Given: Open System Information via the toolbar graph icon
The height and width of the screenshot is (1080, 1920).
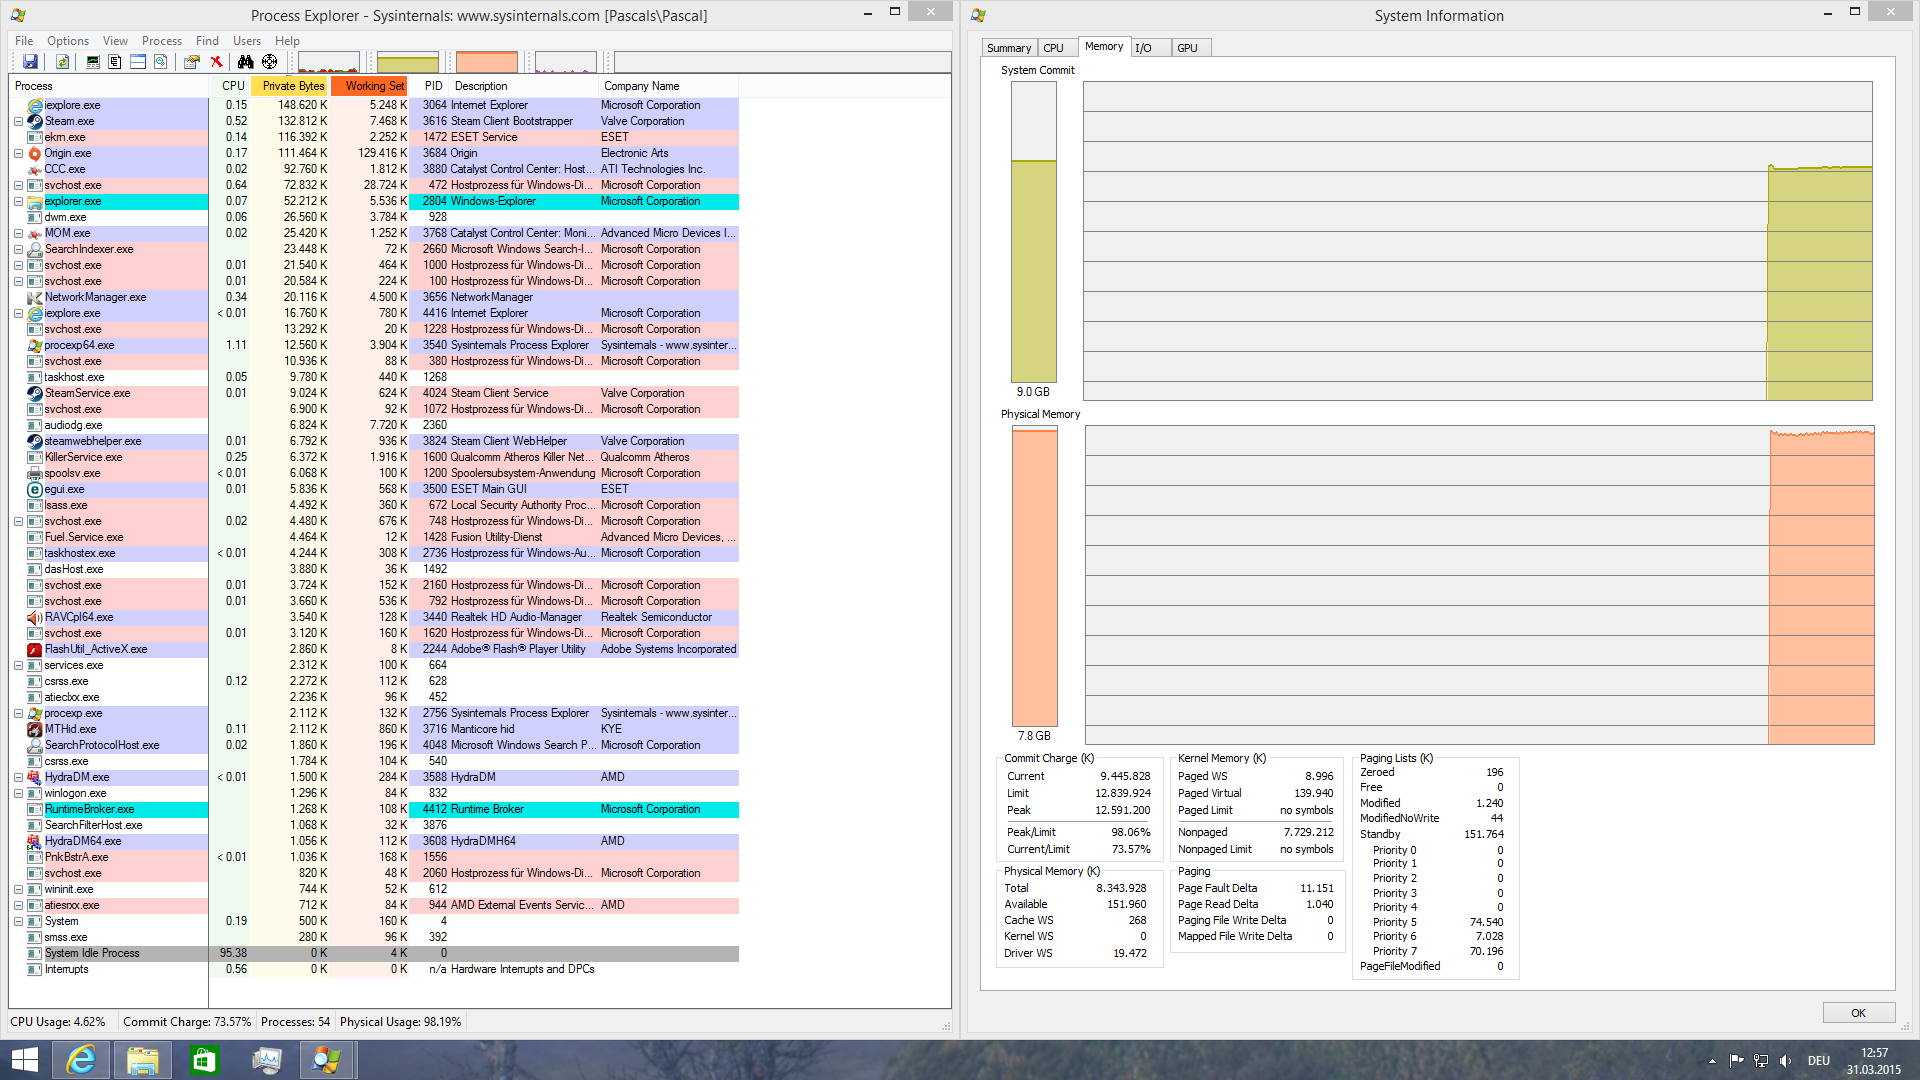Looking at the screenshot, I should point(93,62).
